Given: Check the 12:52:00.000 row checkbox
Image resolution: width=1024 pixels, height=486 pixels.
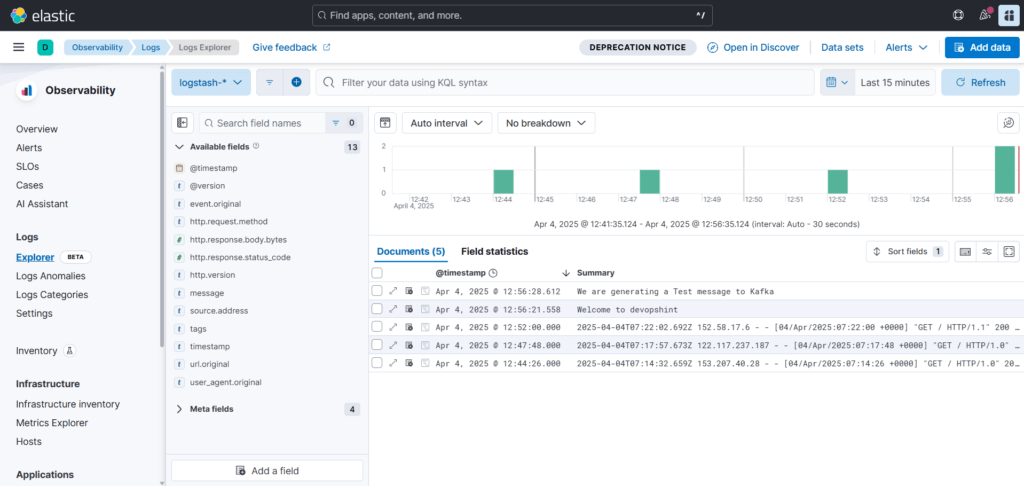Looking at the screenshot, I should tap(377, 327).
